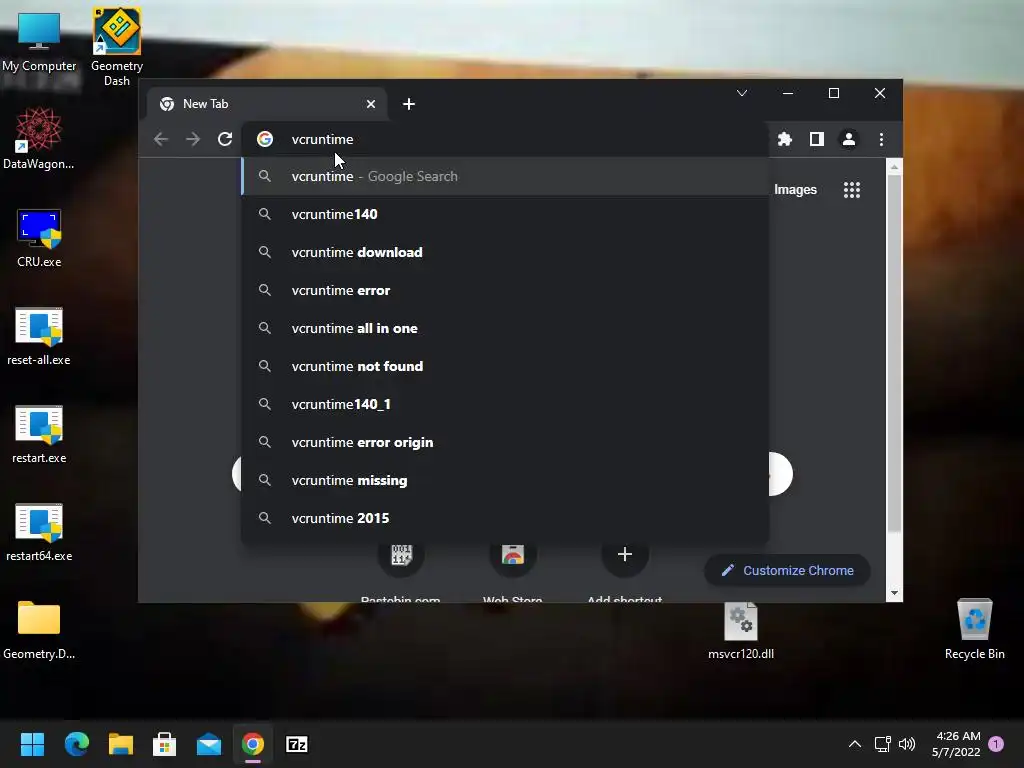Select the vcruntime all in one suggestion
The image size is (1024, 768).
(x=505, y=328)
